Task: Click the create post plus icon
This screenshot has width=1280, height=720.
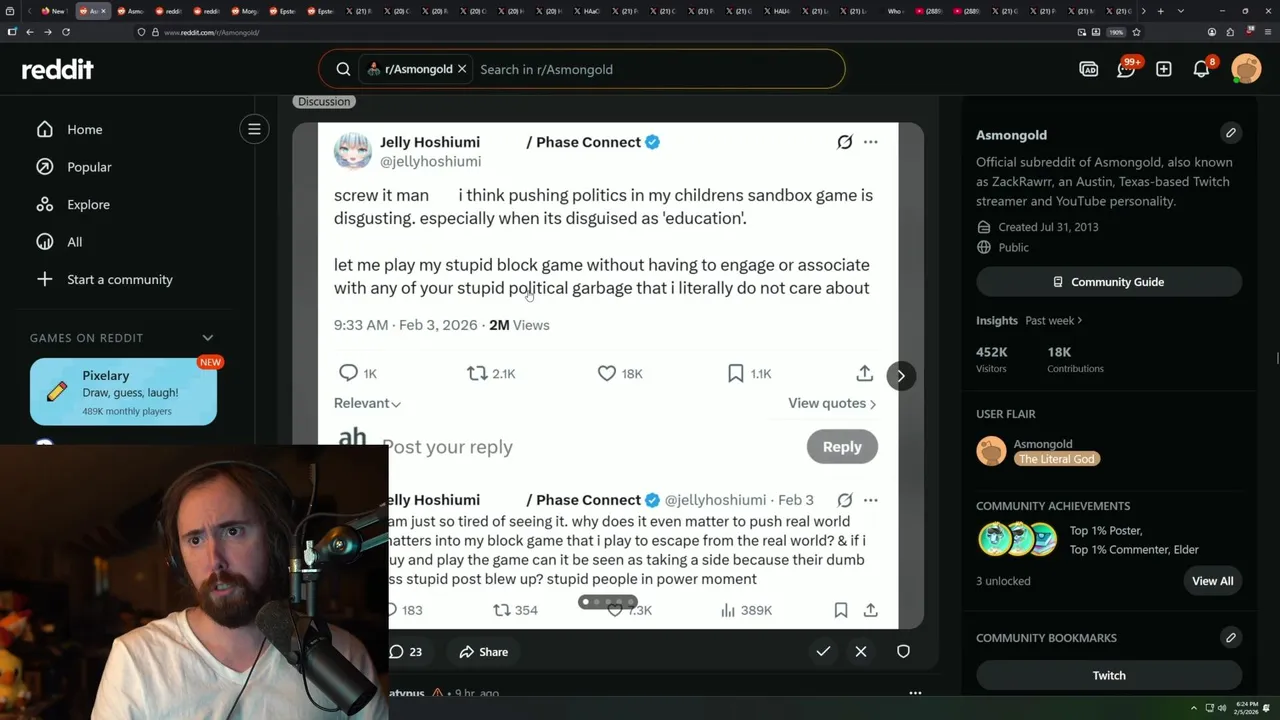Action: (x=1163, y=69)
